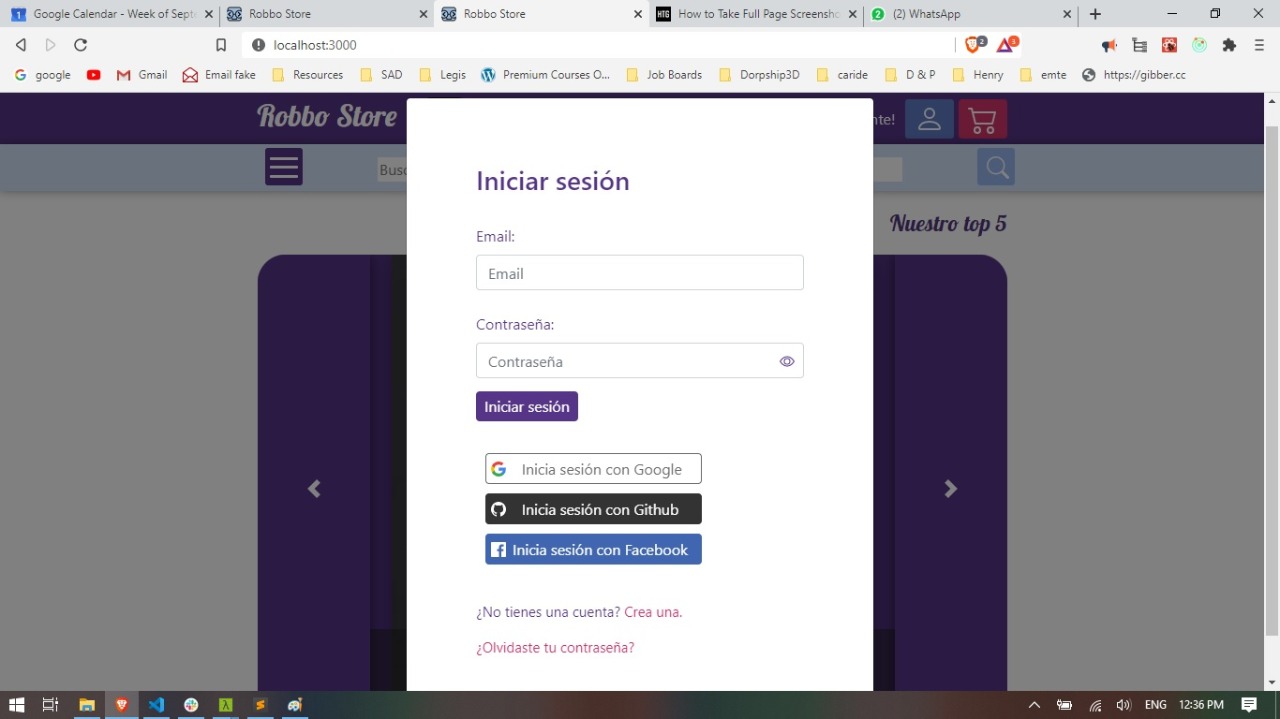Open ¿Olvidaste tu contraseña? link
Image resolution: width=1280 pixels, height=719 pixels.
tap(555, 647)
